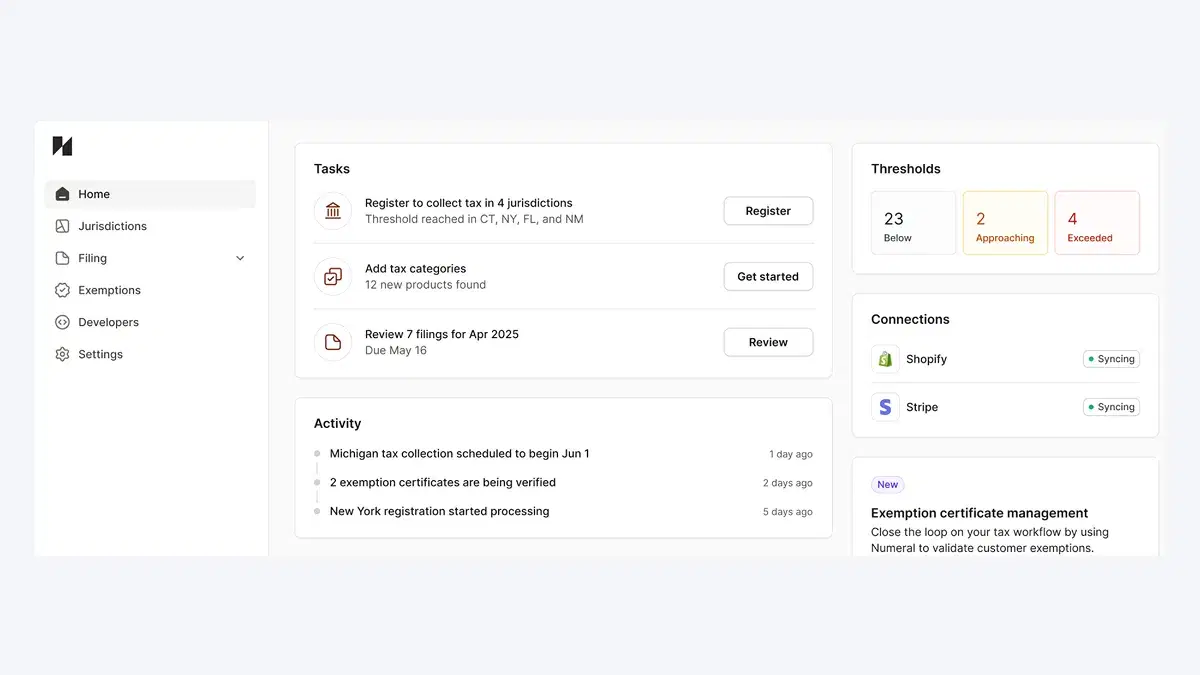Click the Developers code icon

click(62, 322)
